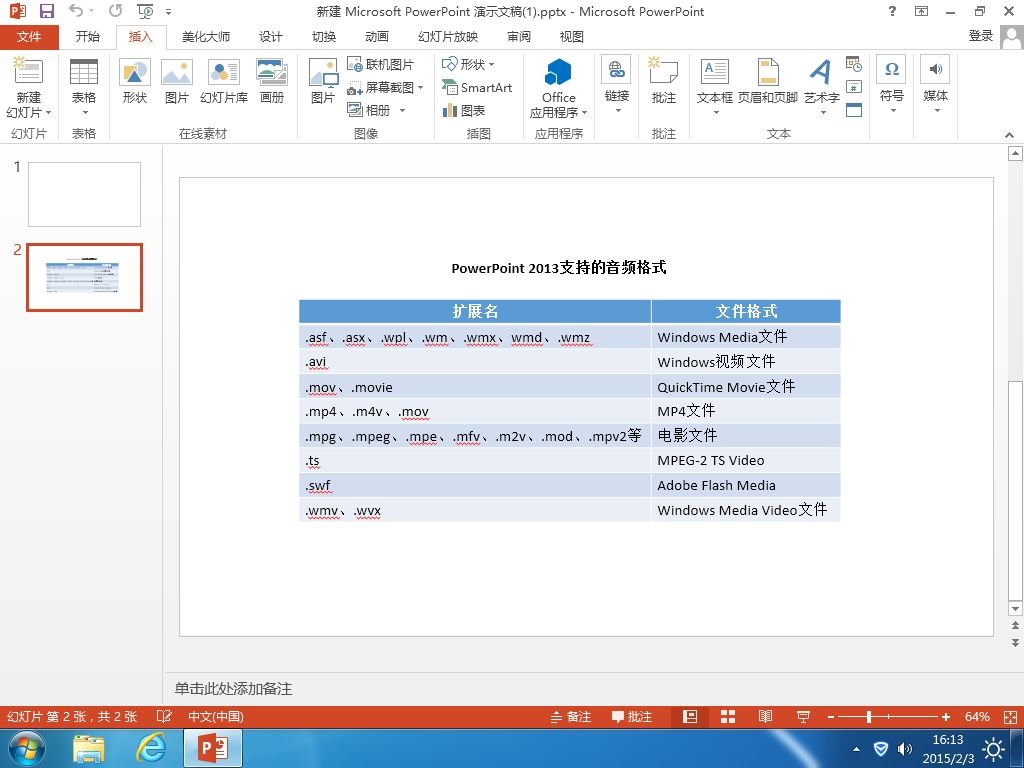
Task: Switch to the Design (设计) tab
Action: [x=270, y=37]
